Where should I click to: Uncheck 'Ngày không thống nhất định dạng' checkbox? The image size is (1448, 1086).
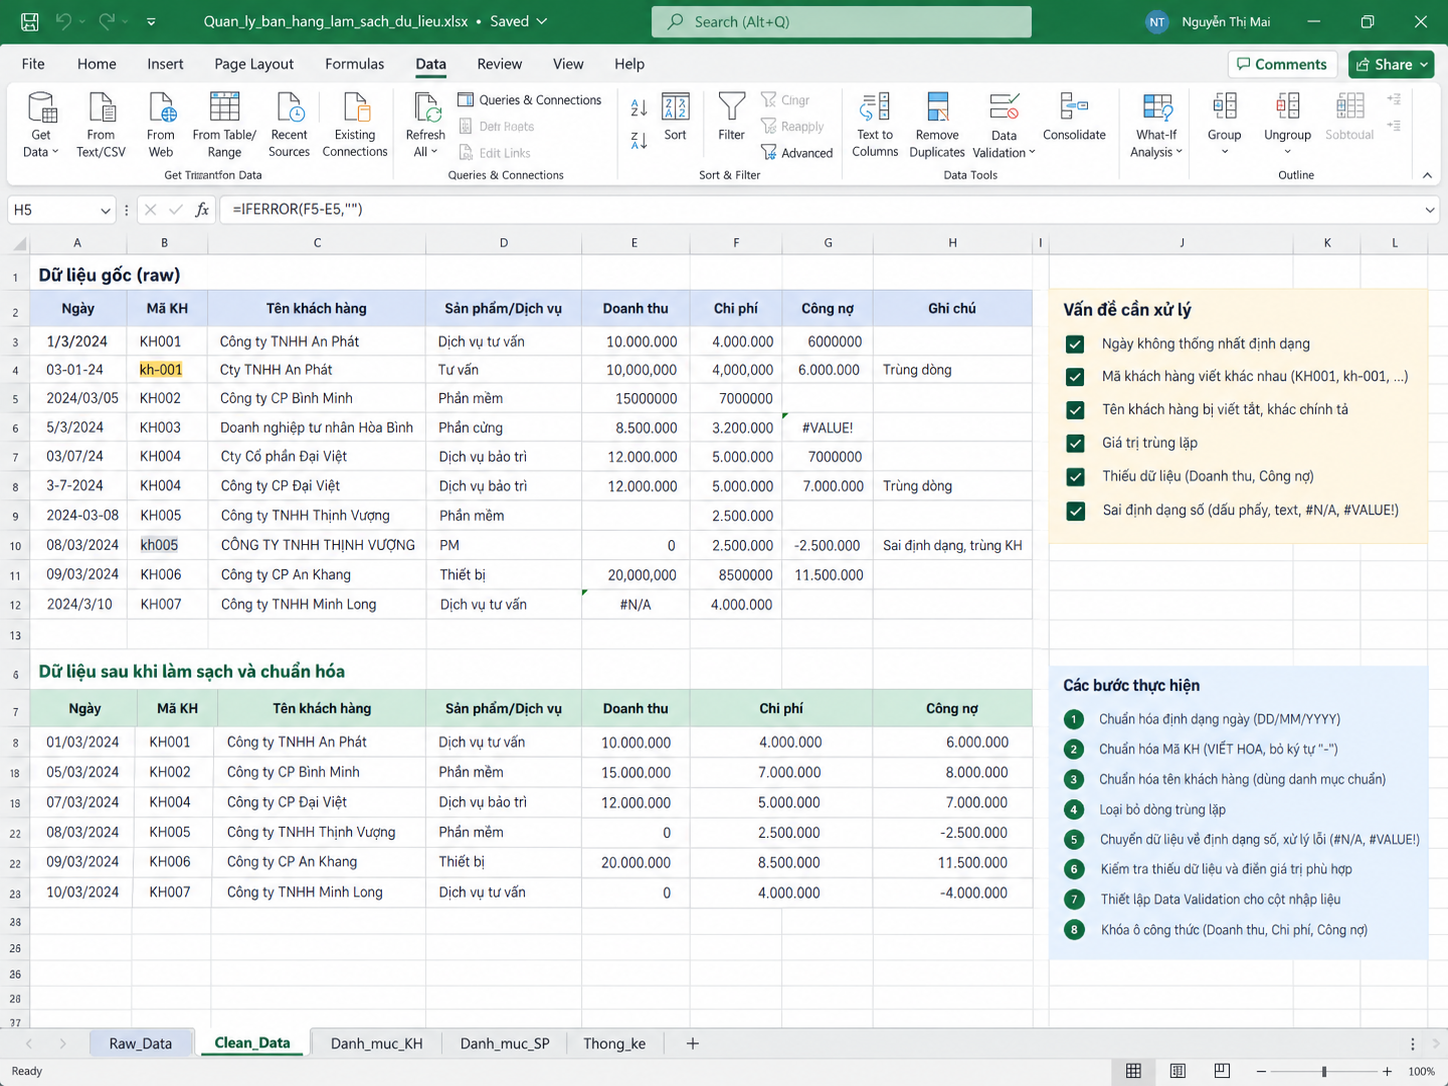point(1075,344)
